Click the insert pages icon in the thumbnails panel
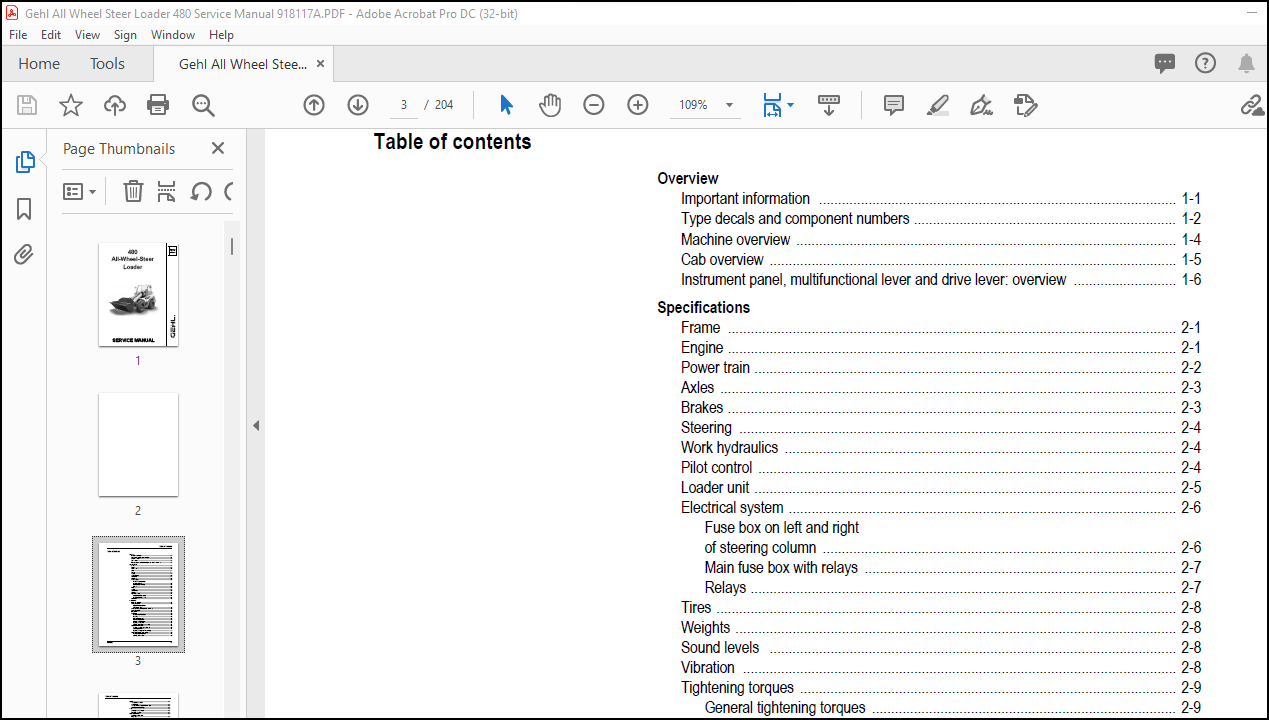 [x=167, y=191]
